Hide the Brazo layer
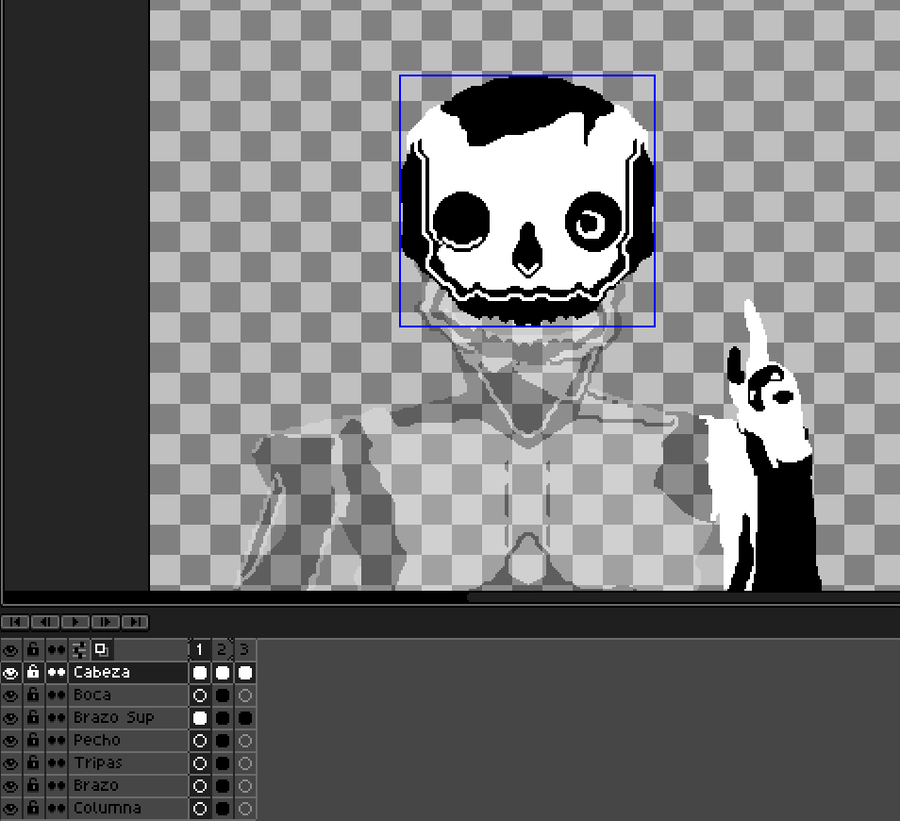Screen dimensions: 900x821 pyautogui.click(x=11, y=786)
